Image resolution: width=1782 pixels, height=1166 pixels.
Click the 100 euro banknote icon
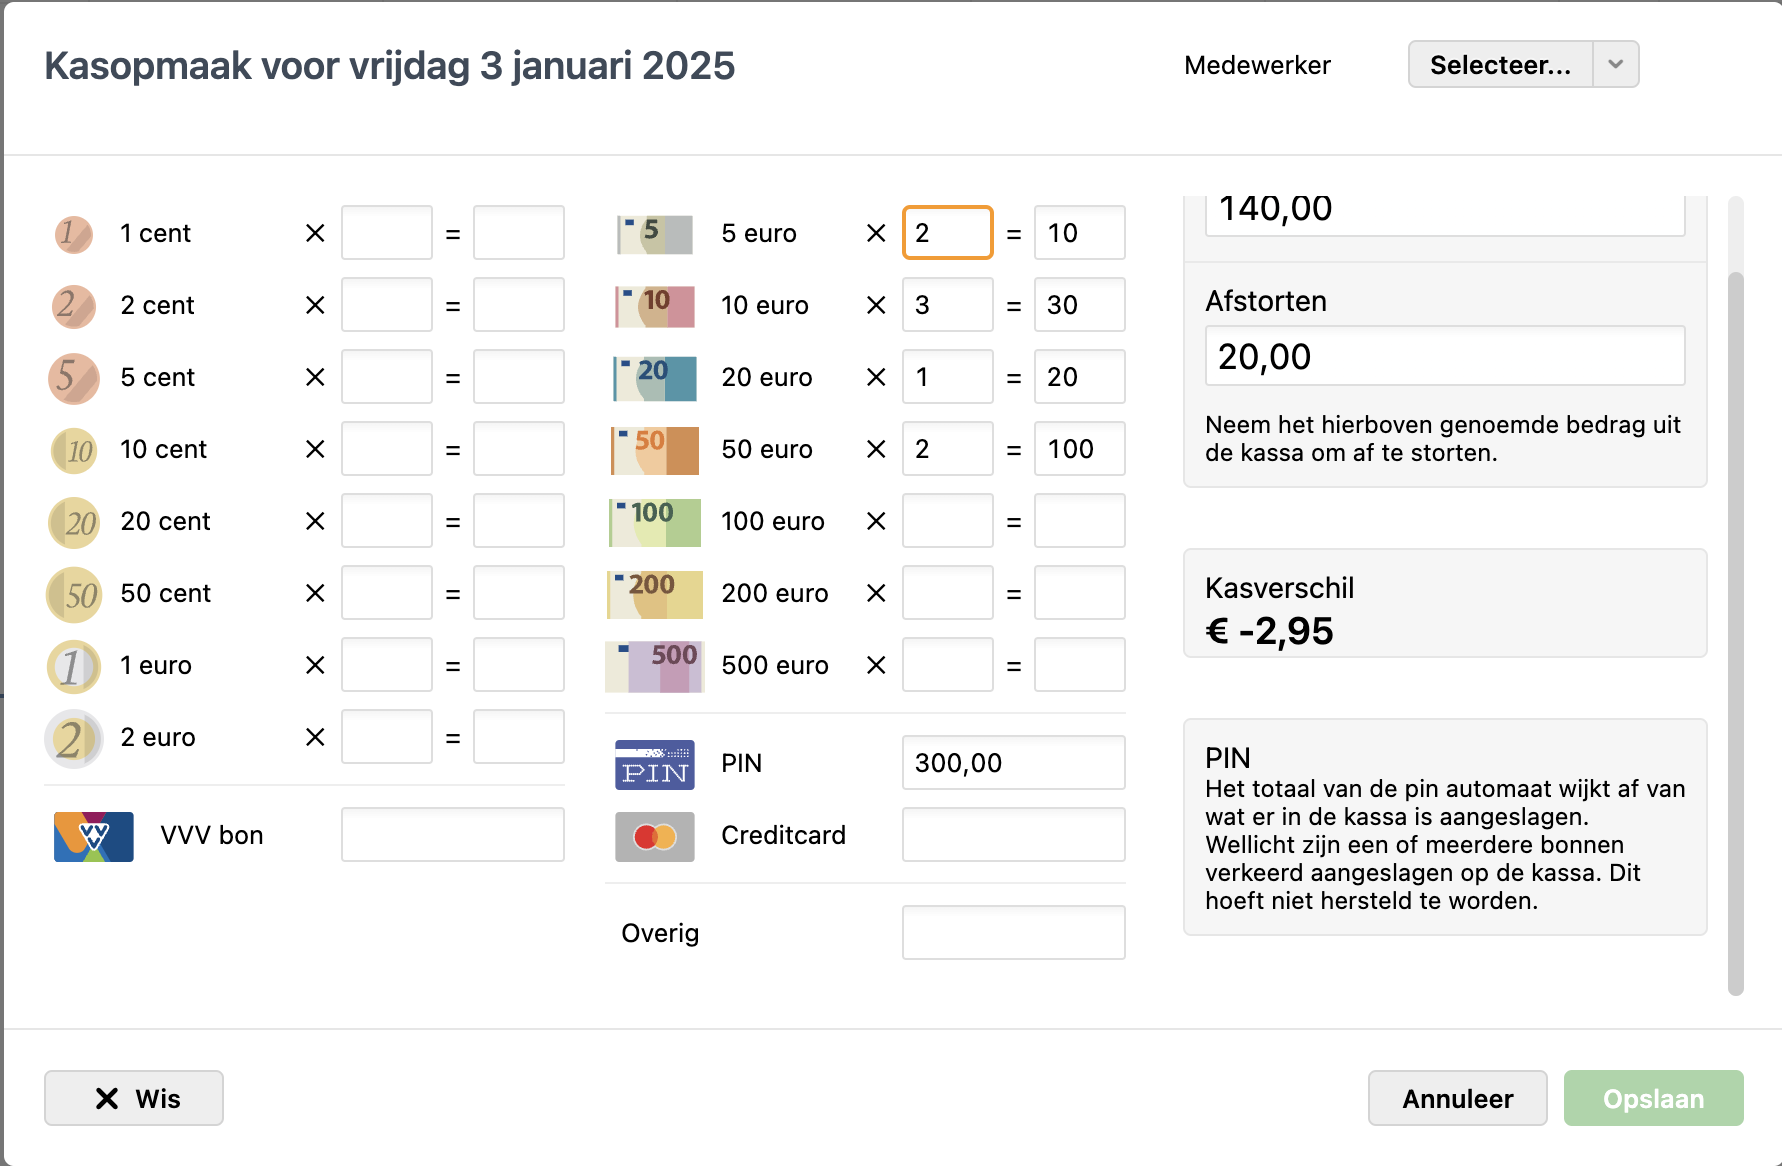[x=654, y=522]
